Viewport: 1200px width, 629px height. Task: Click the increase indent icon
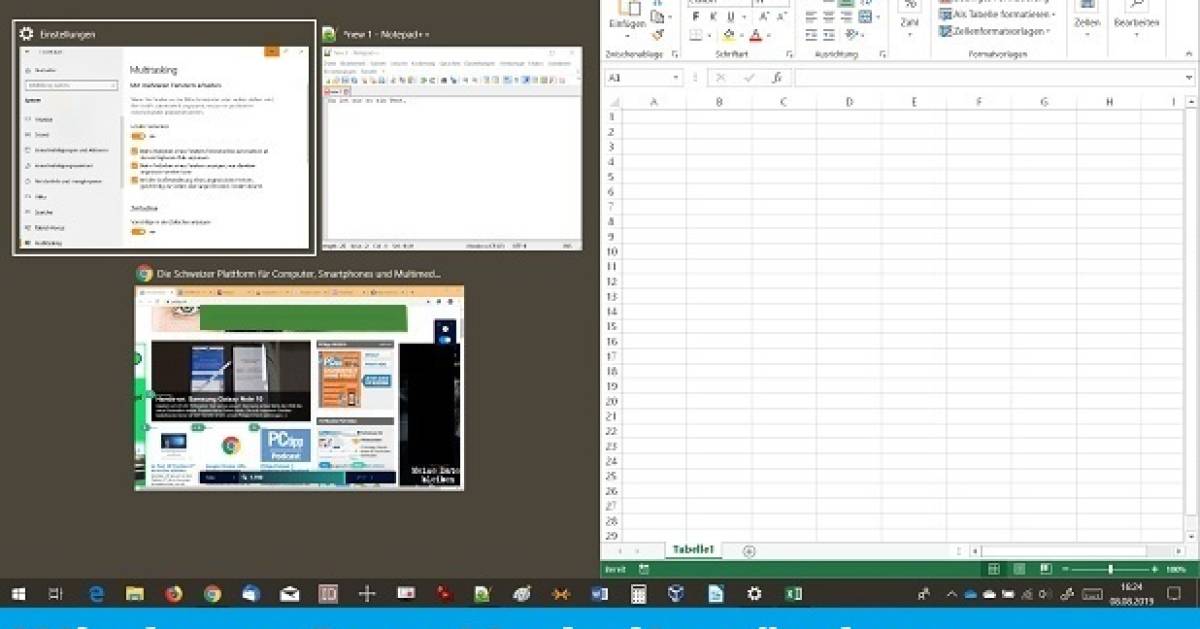[x=828, y=35]
